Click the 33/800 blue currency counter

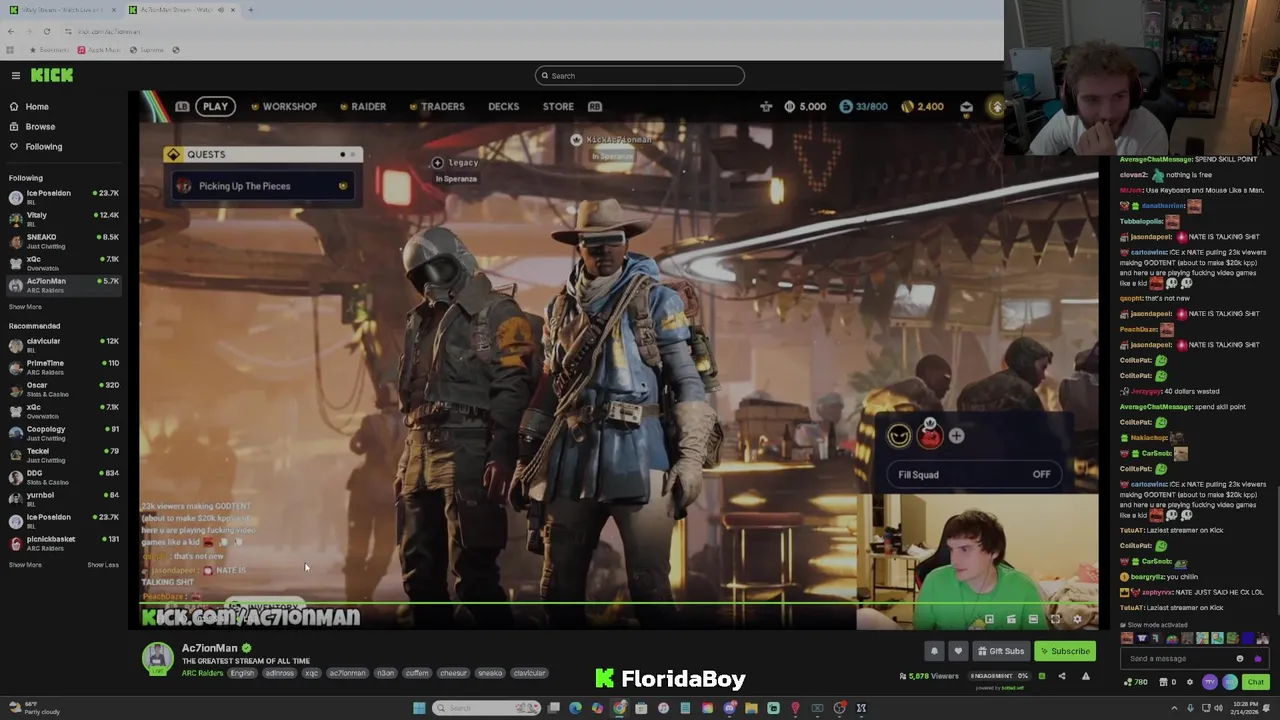pos(864,106)
